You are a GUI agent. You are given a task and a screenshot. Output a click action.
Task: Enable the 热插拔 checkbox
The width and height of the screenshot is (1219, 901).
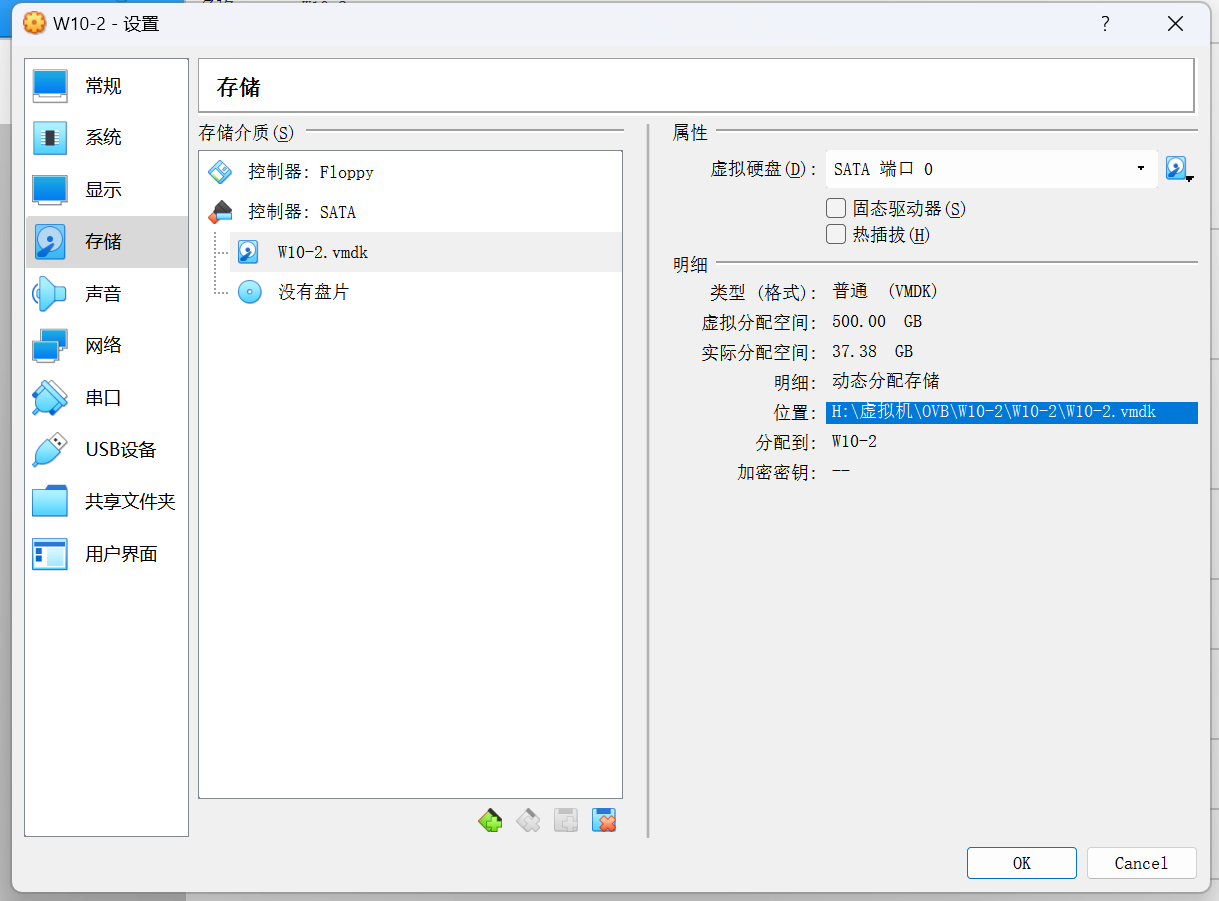click(x=835, y=234)
